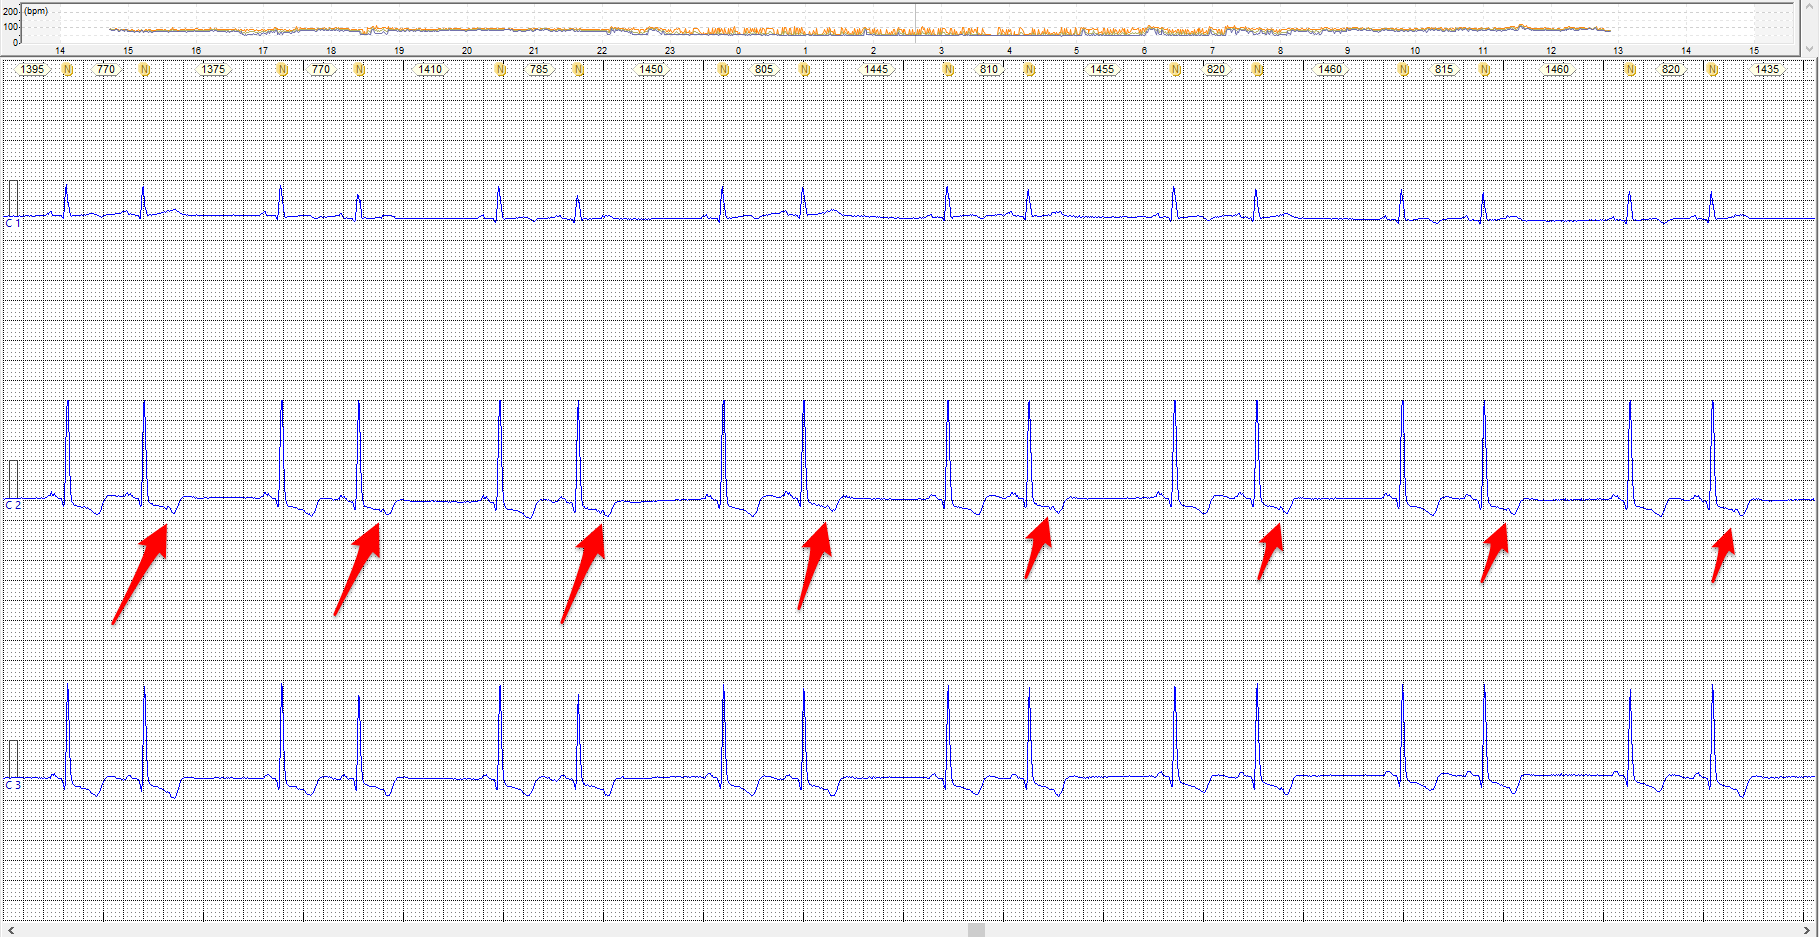Click the C2 channel calibration marker

13,479
